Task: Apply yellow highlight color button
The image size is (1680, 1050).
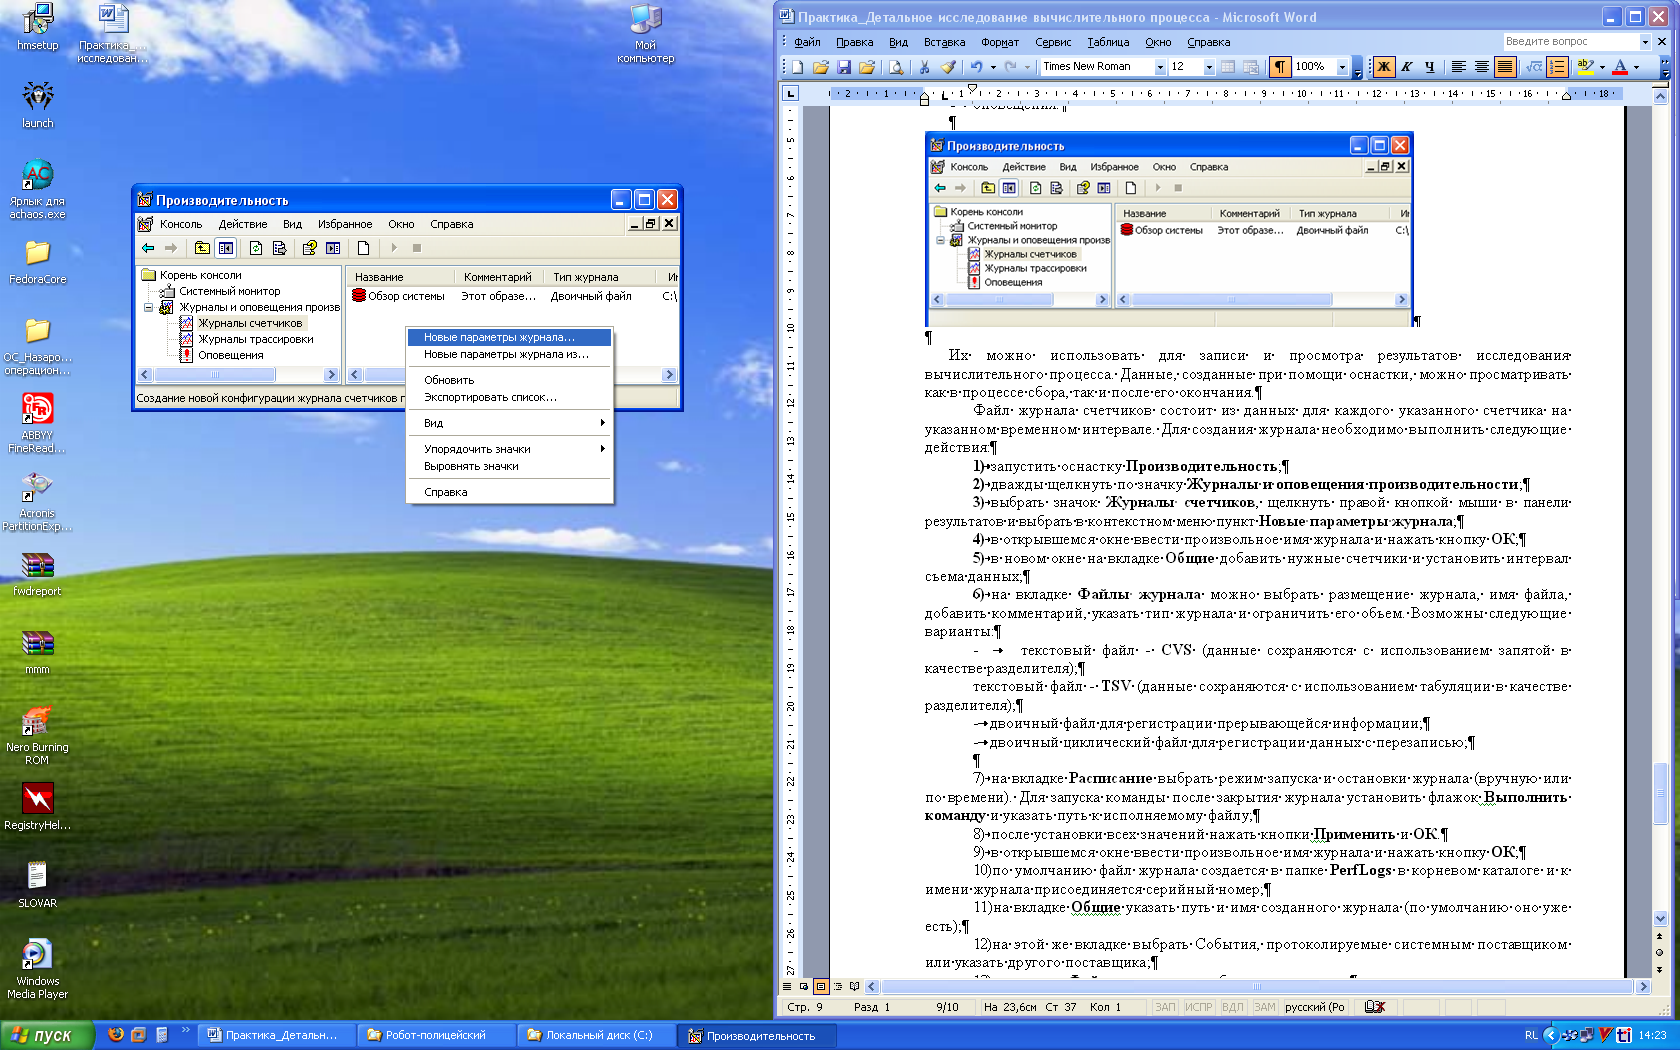Action: [1585, 67]
